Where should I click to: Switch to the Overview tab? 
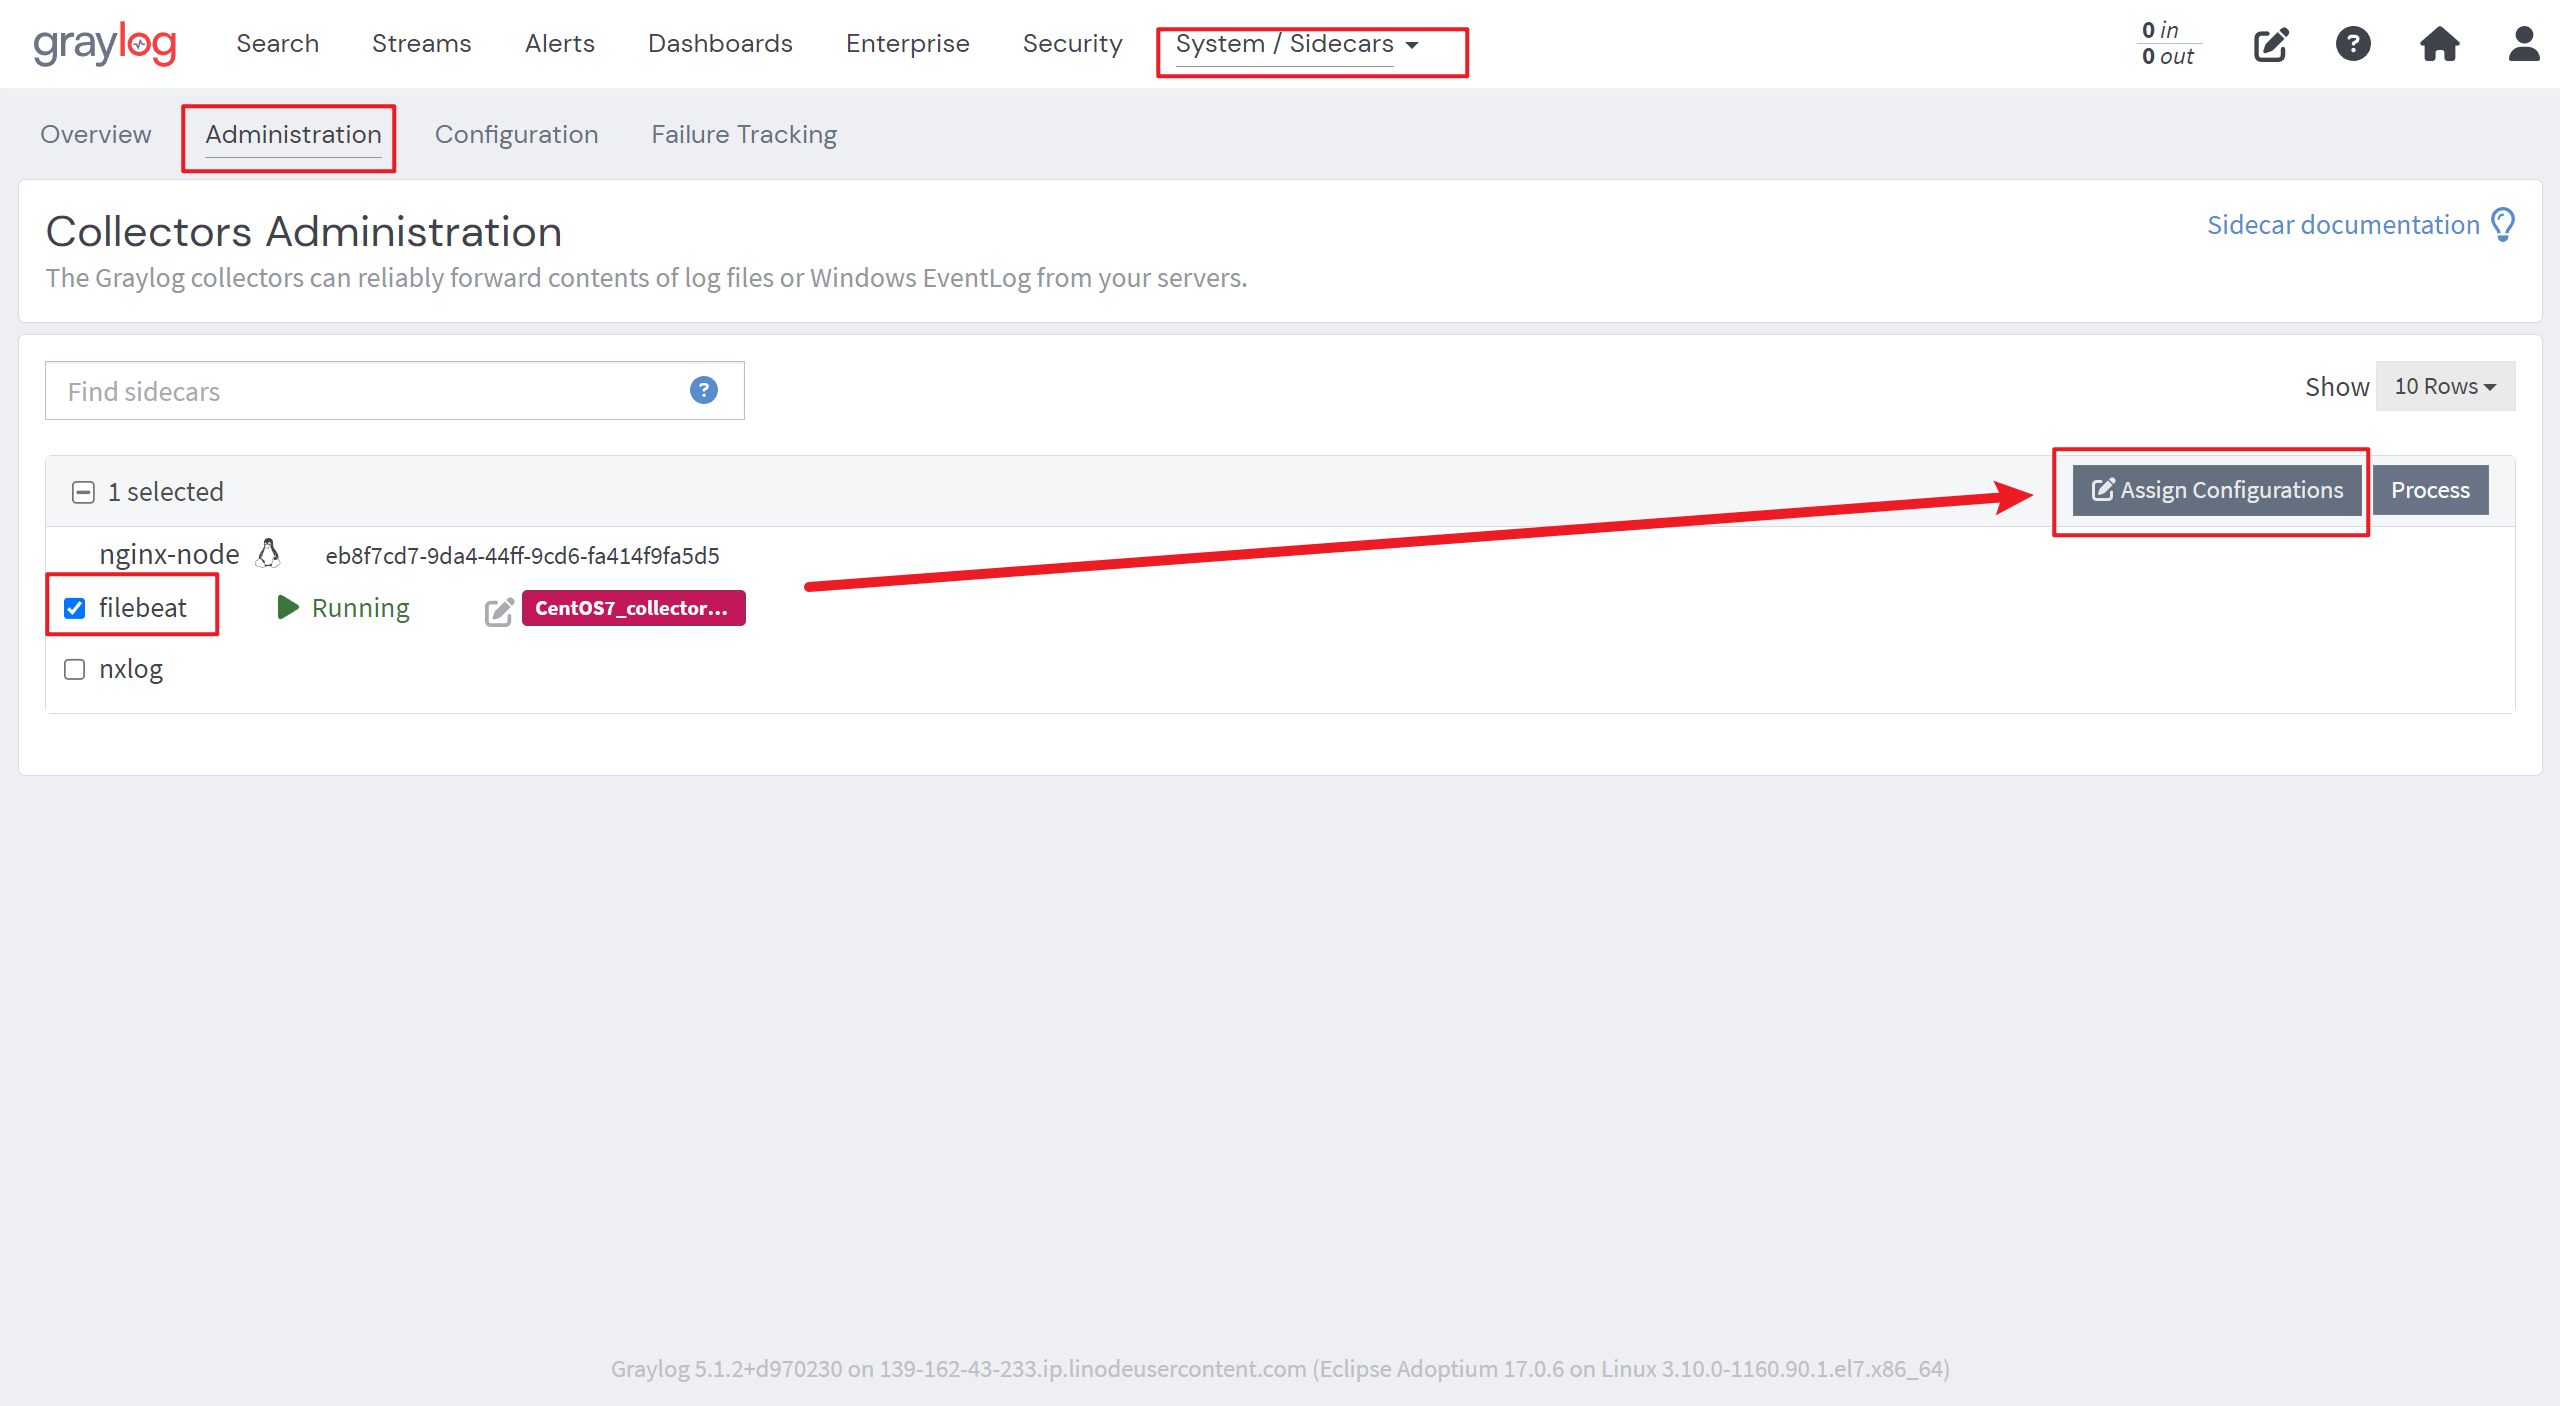click(x=96, y=134)
